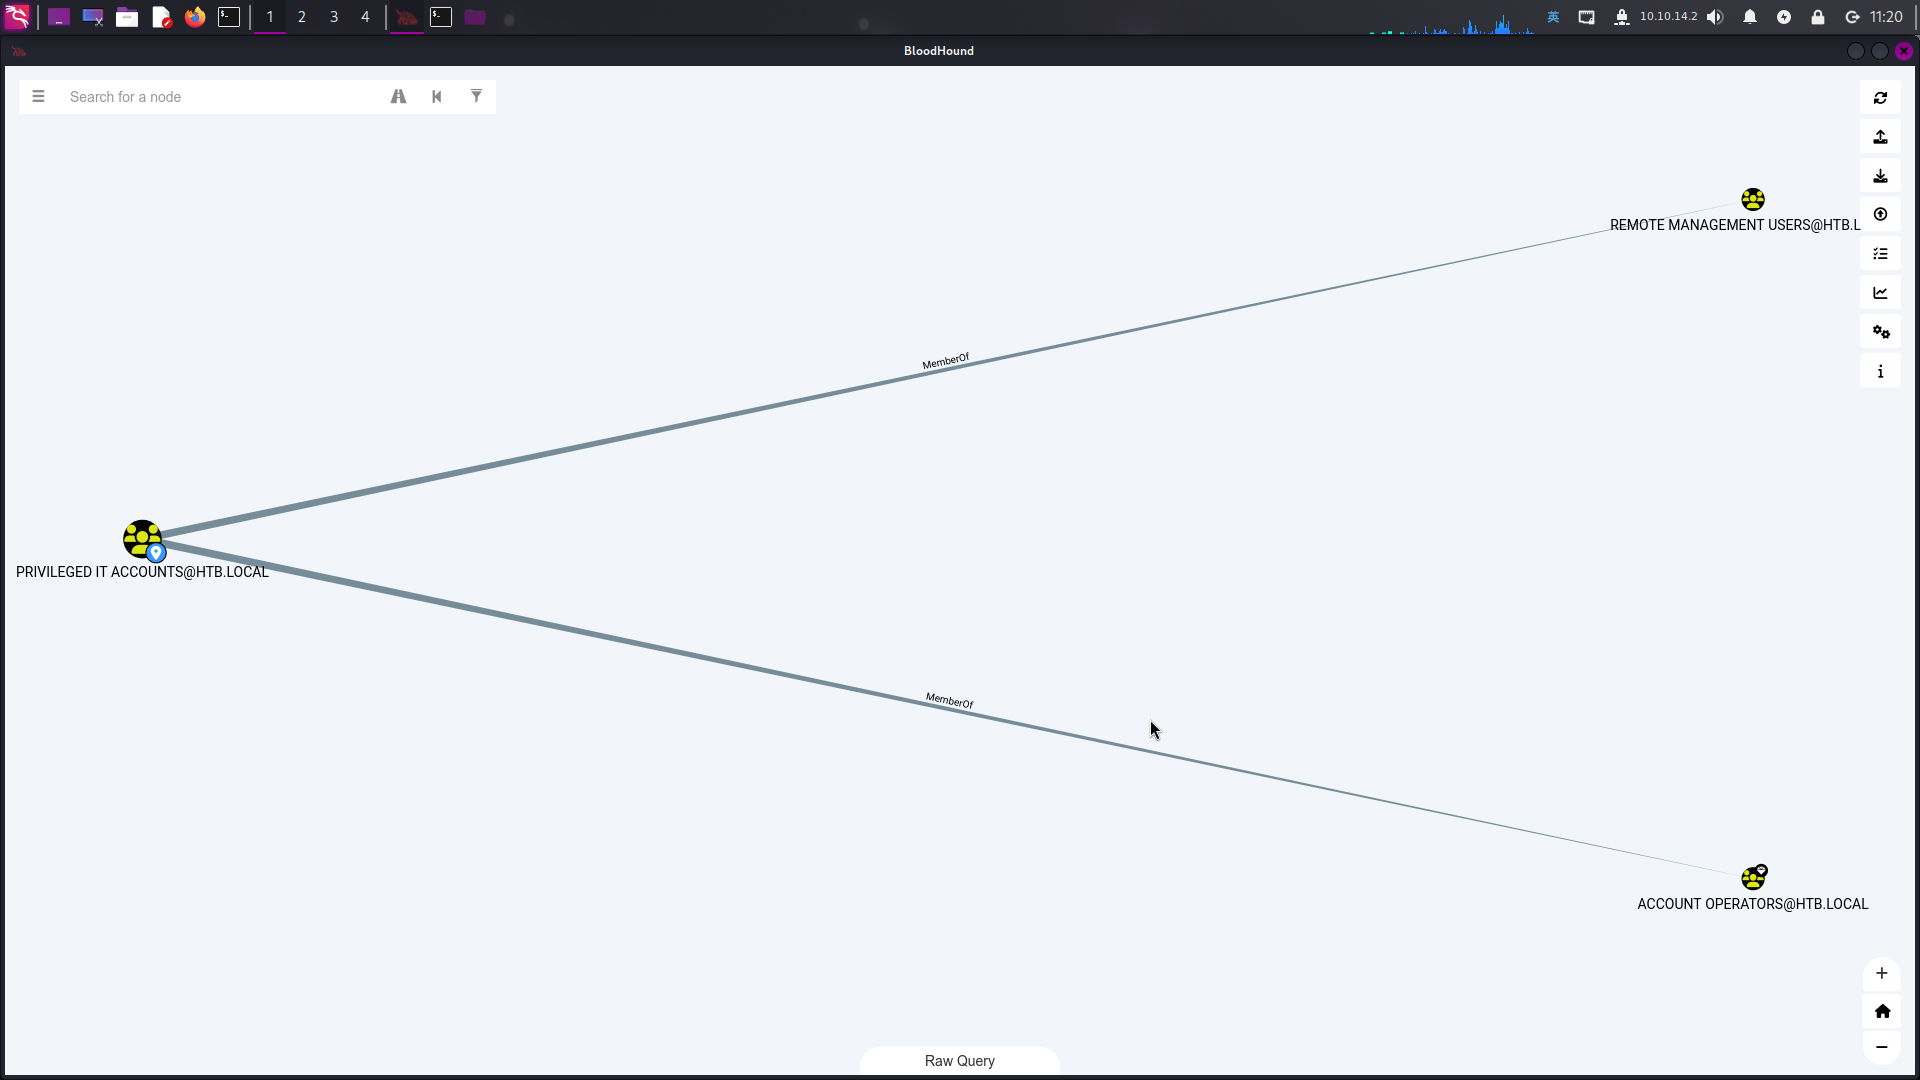The height and width of the screenshot is (1080, 1920).
Task: Switch to workspace 2 in taskbar
Action: [x=301, y=17]
